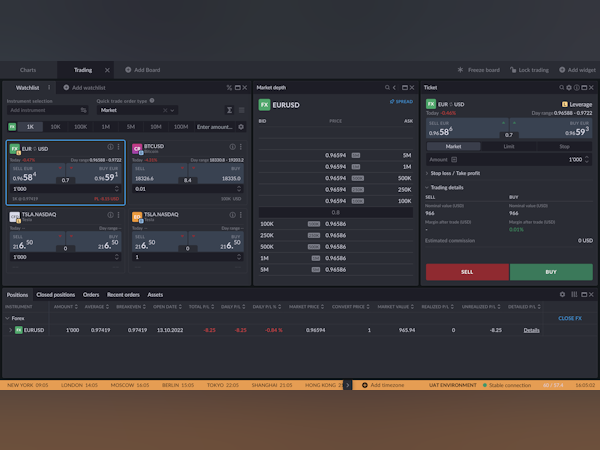Image resolution: width=600 pixels, height=450 pixels.
Task: Collapse Trading details section
Action: pos(444,188)
